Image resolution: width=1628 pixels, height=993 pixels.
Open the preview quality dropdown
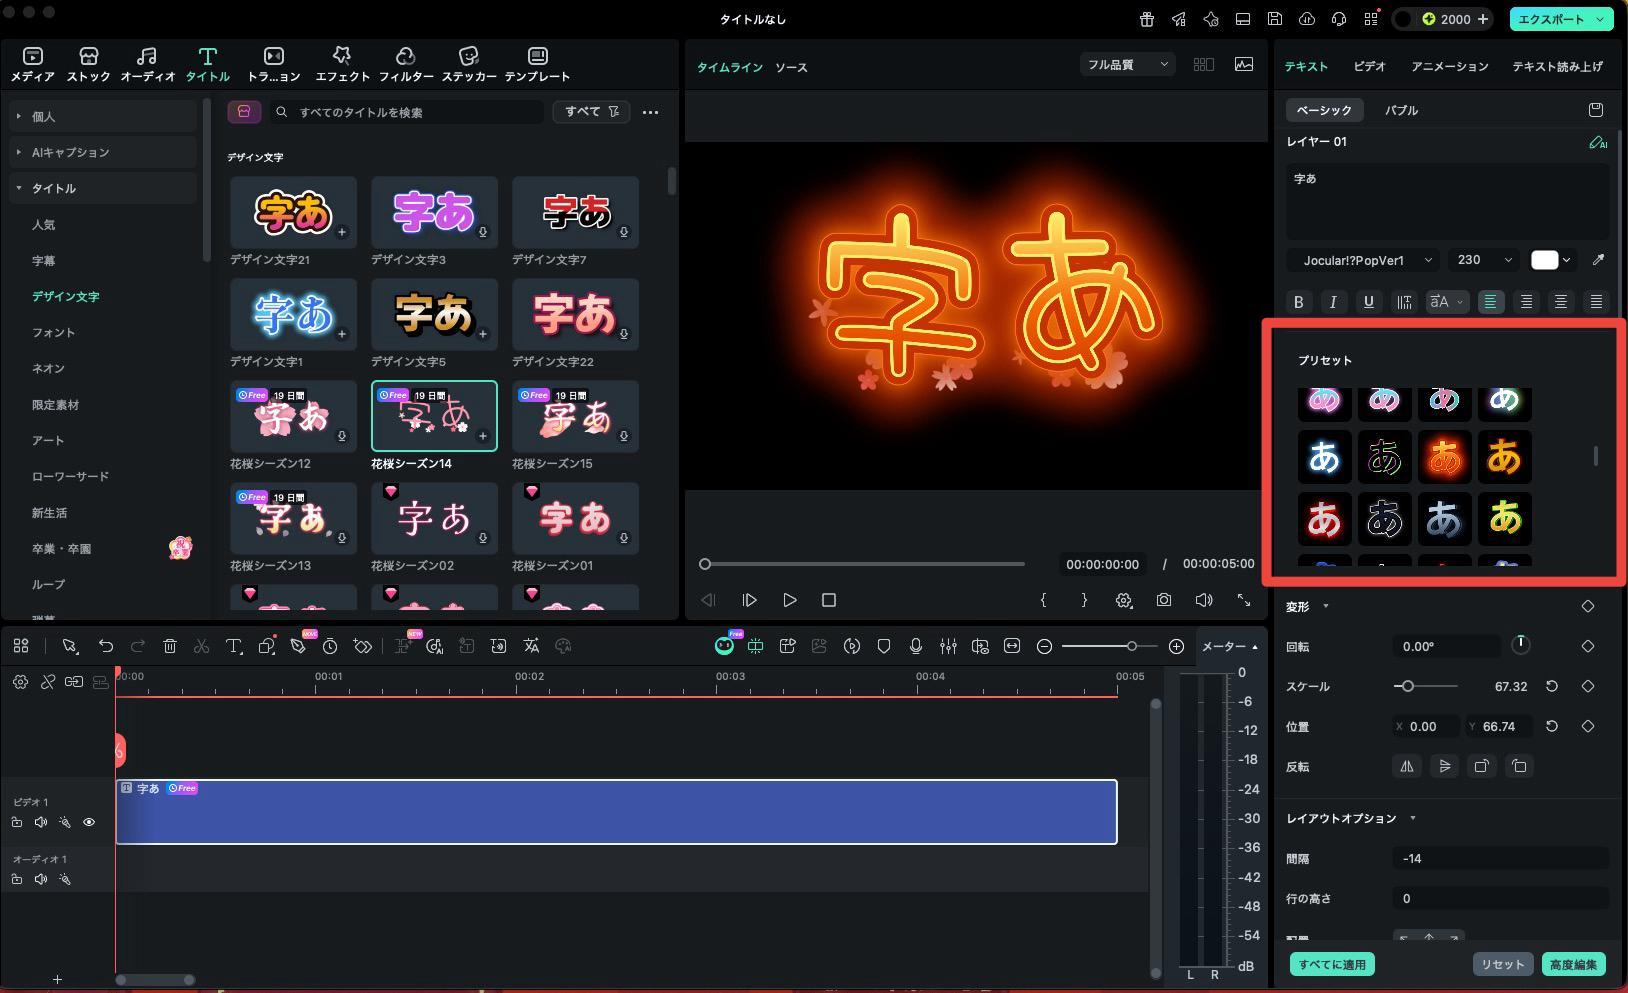[1127, 65]
